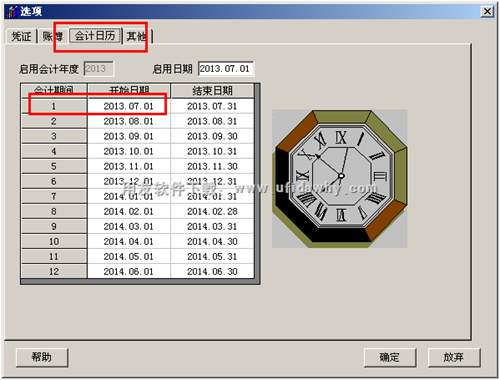Switch to the 凭证 tab
This screenshot has width=500, height=380.
pos(21,36)
